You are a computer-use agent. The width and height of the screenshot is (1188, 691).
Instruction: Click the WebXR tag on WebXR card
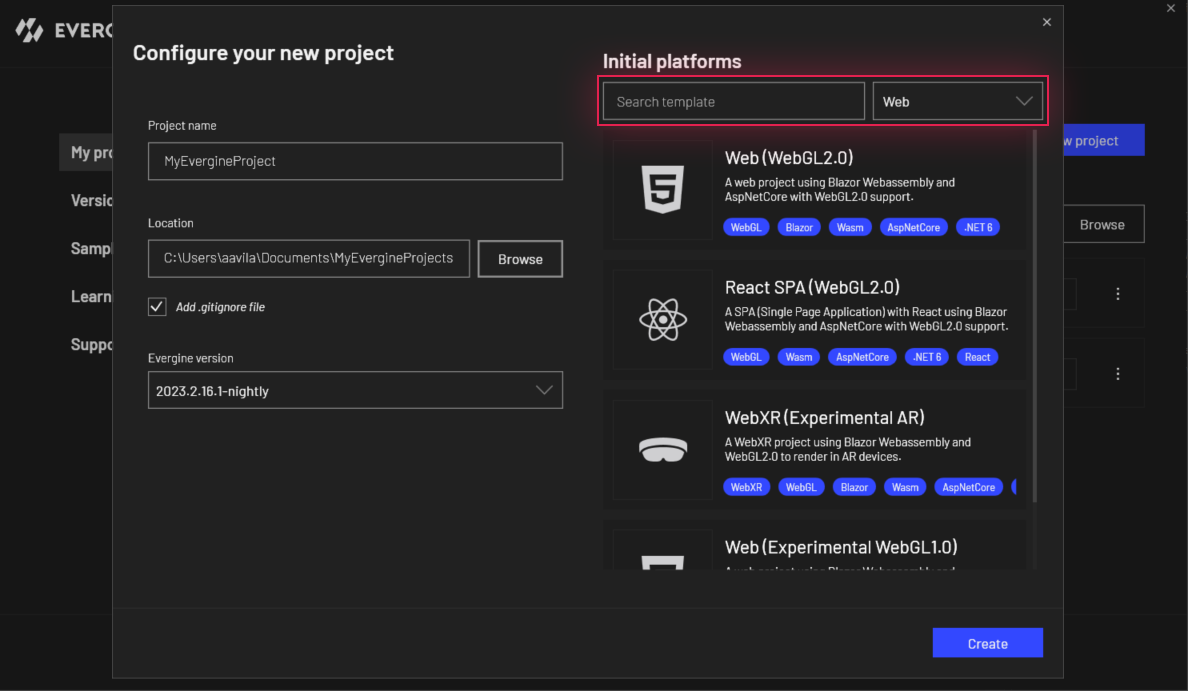click(746, 487)
